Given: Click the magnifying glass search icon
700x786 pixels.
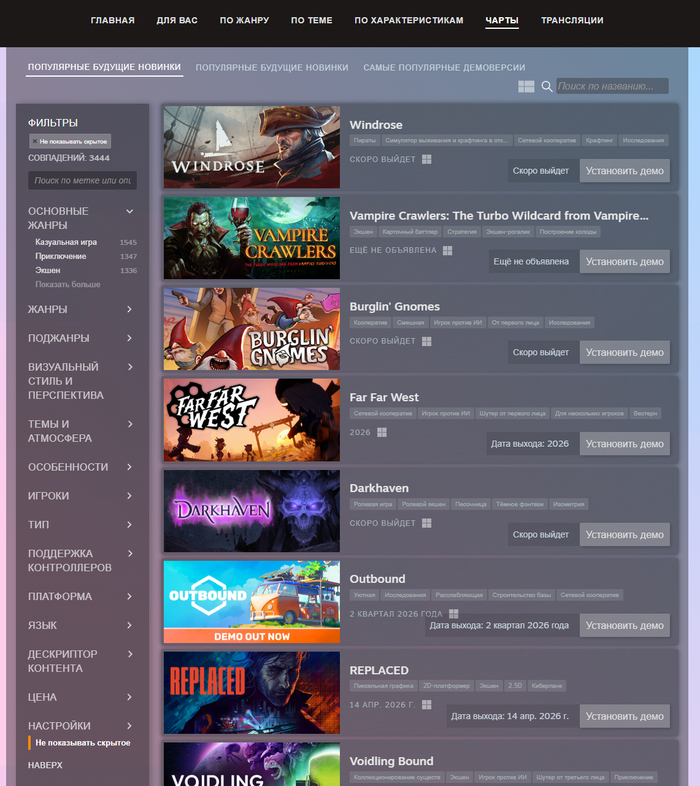Looking at the screenshot, I should pos(547,87).
